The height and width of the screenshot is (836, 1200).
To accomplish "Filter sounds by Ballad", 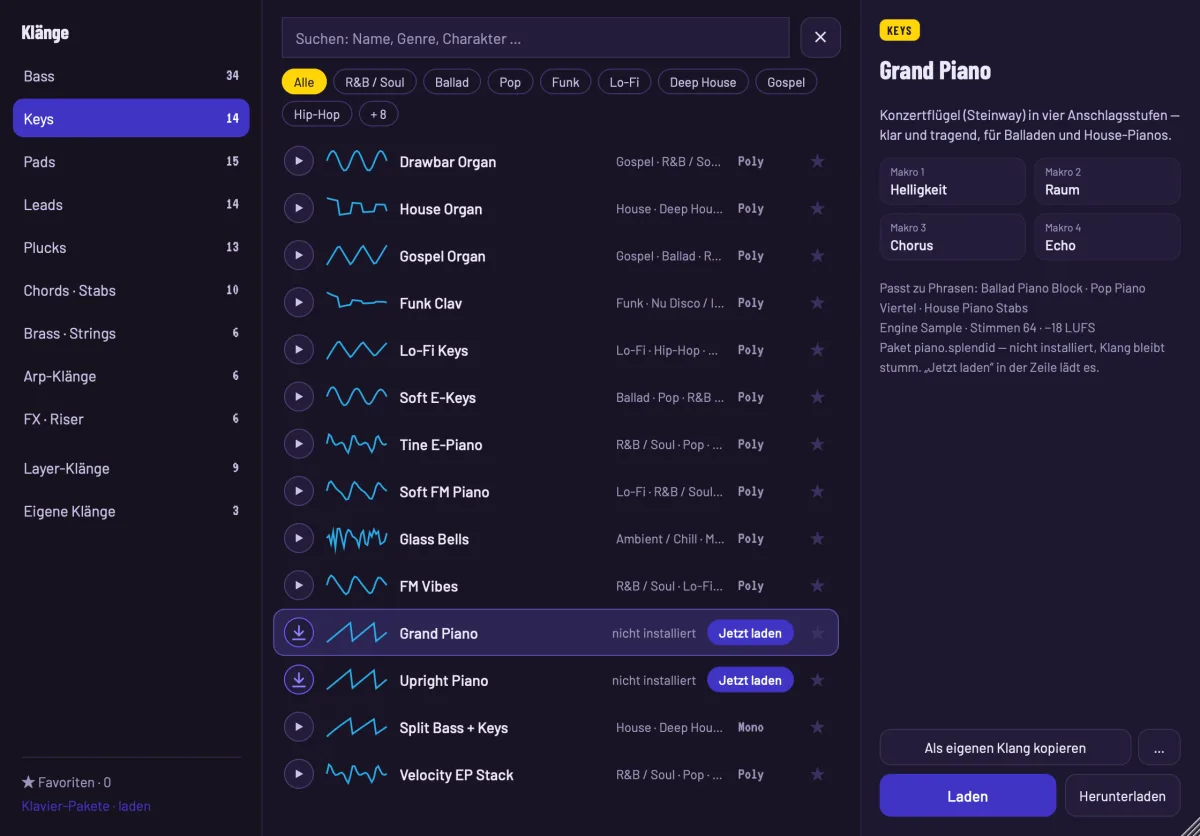I will coord(452,82).
